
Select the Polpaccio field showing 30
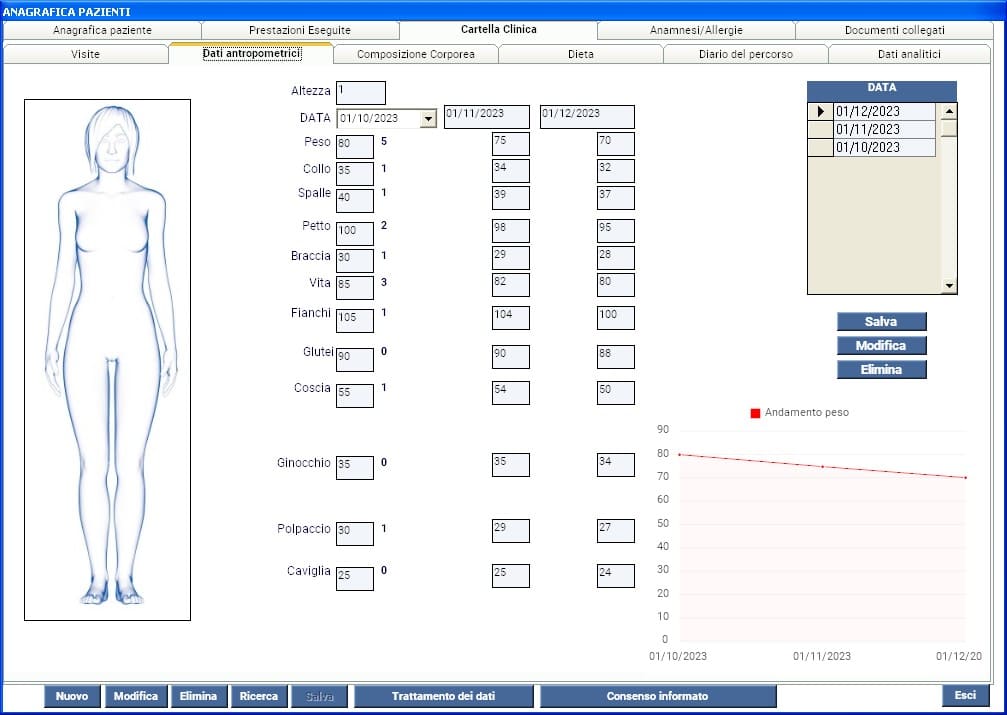pyautogui.click(x=355, y=534)
